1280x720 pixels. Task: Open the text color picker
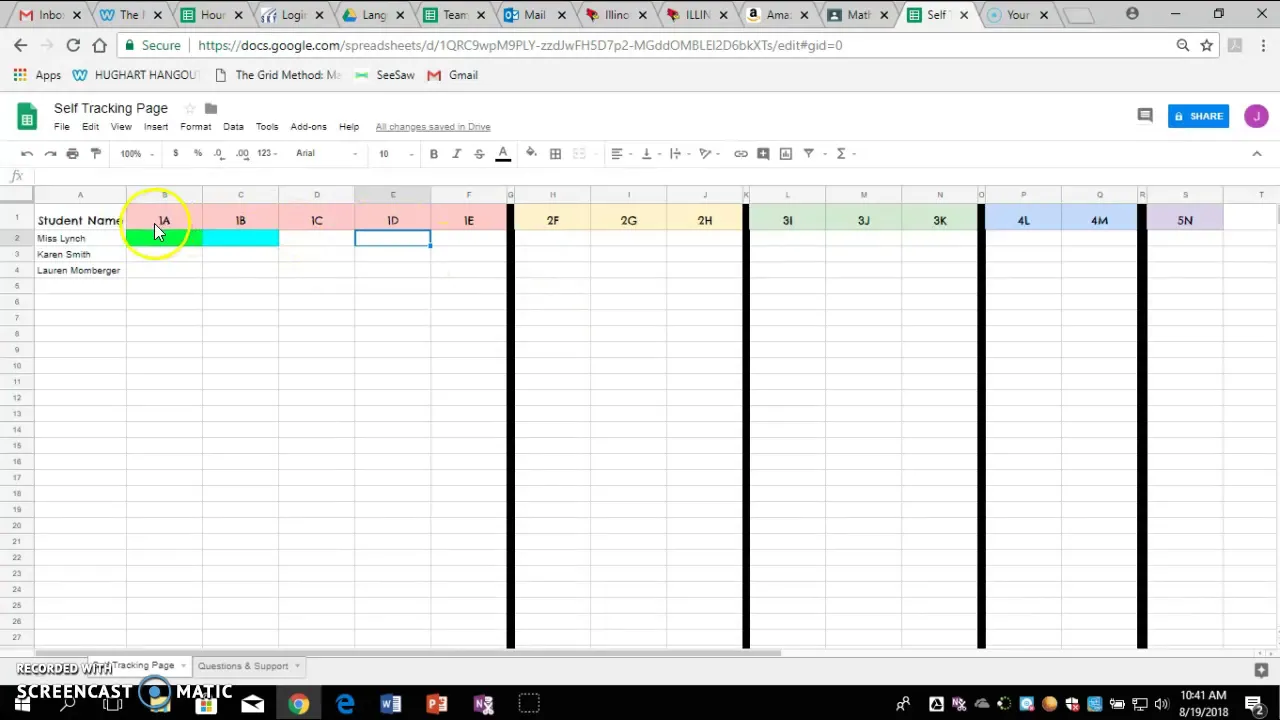click(503, 153)
